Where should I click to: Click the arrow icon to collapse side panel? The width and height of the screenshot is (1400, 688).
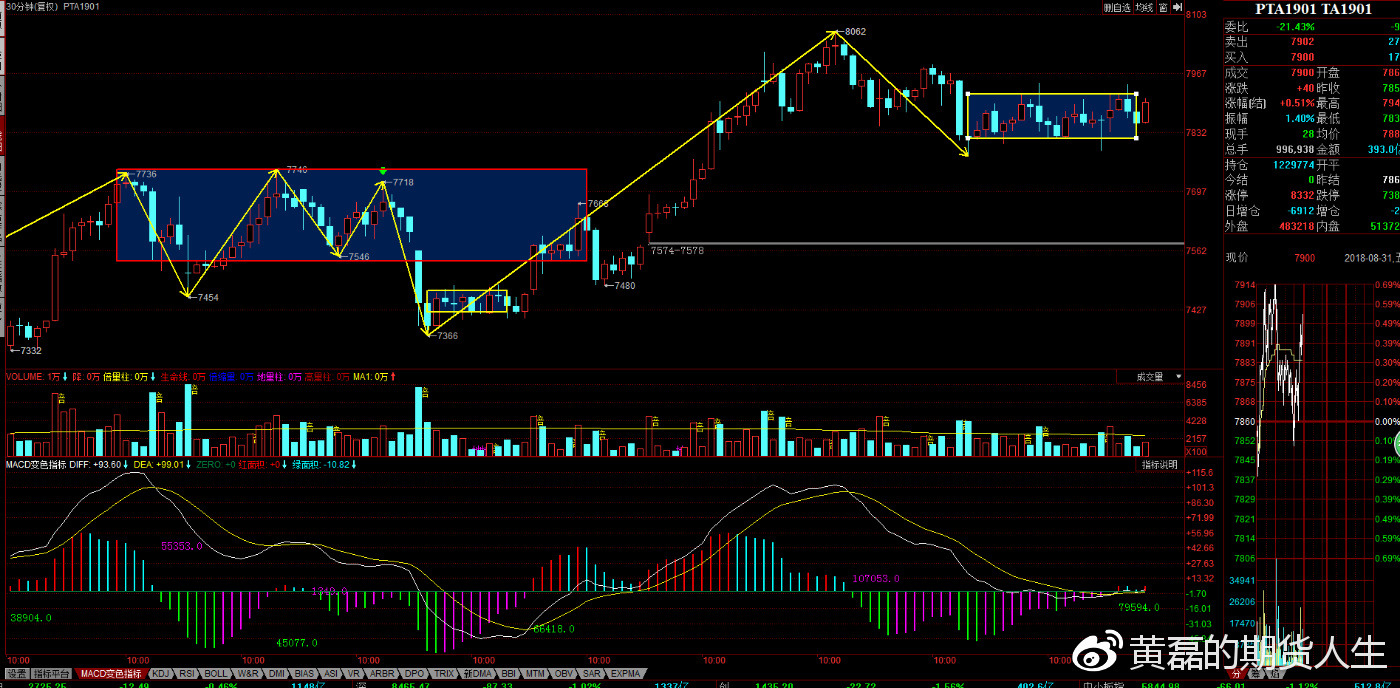click(1177, 7)
